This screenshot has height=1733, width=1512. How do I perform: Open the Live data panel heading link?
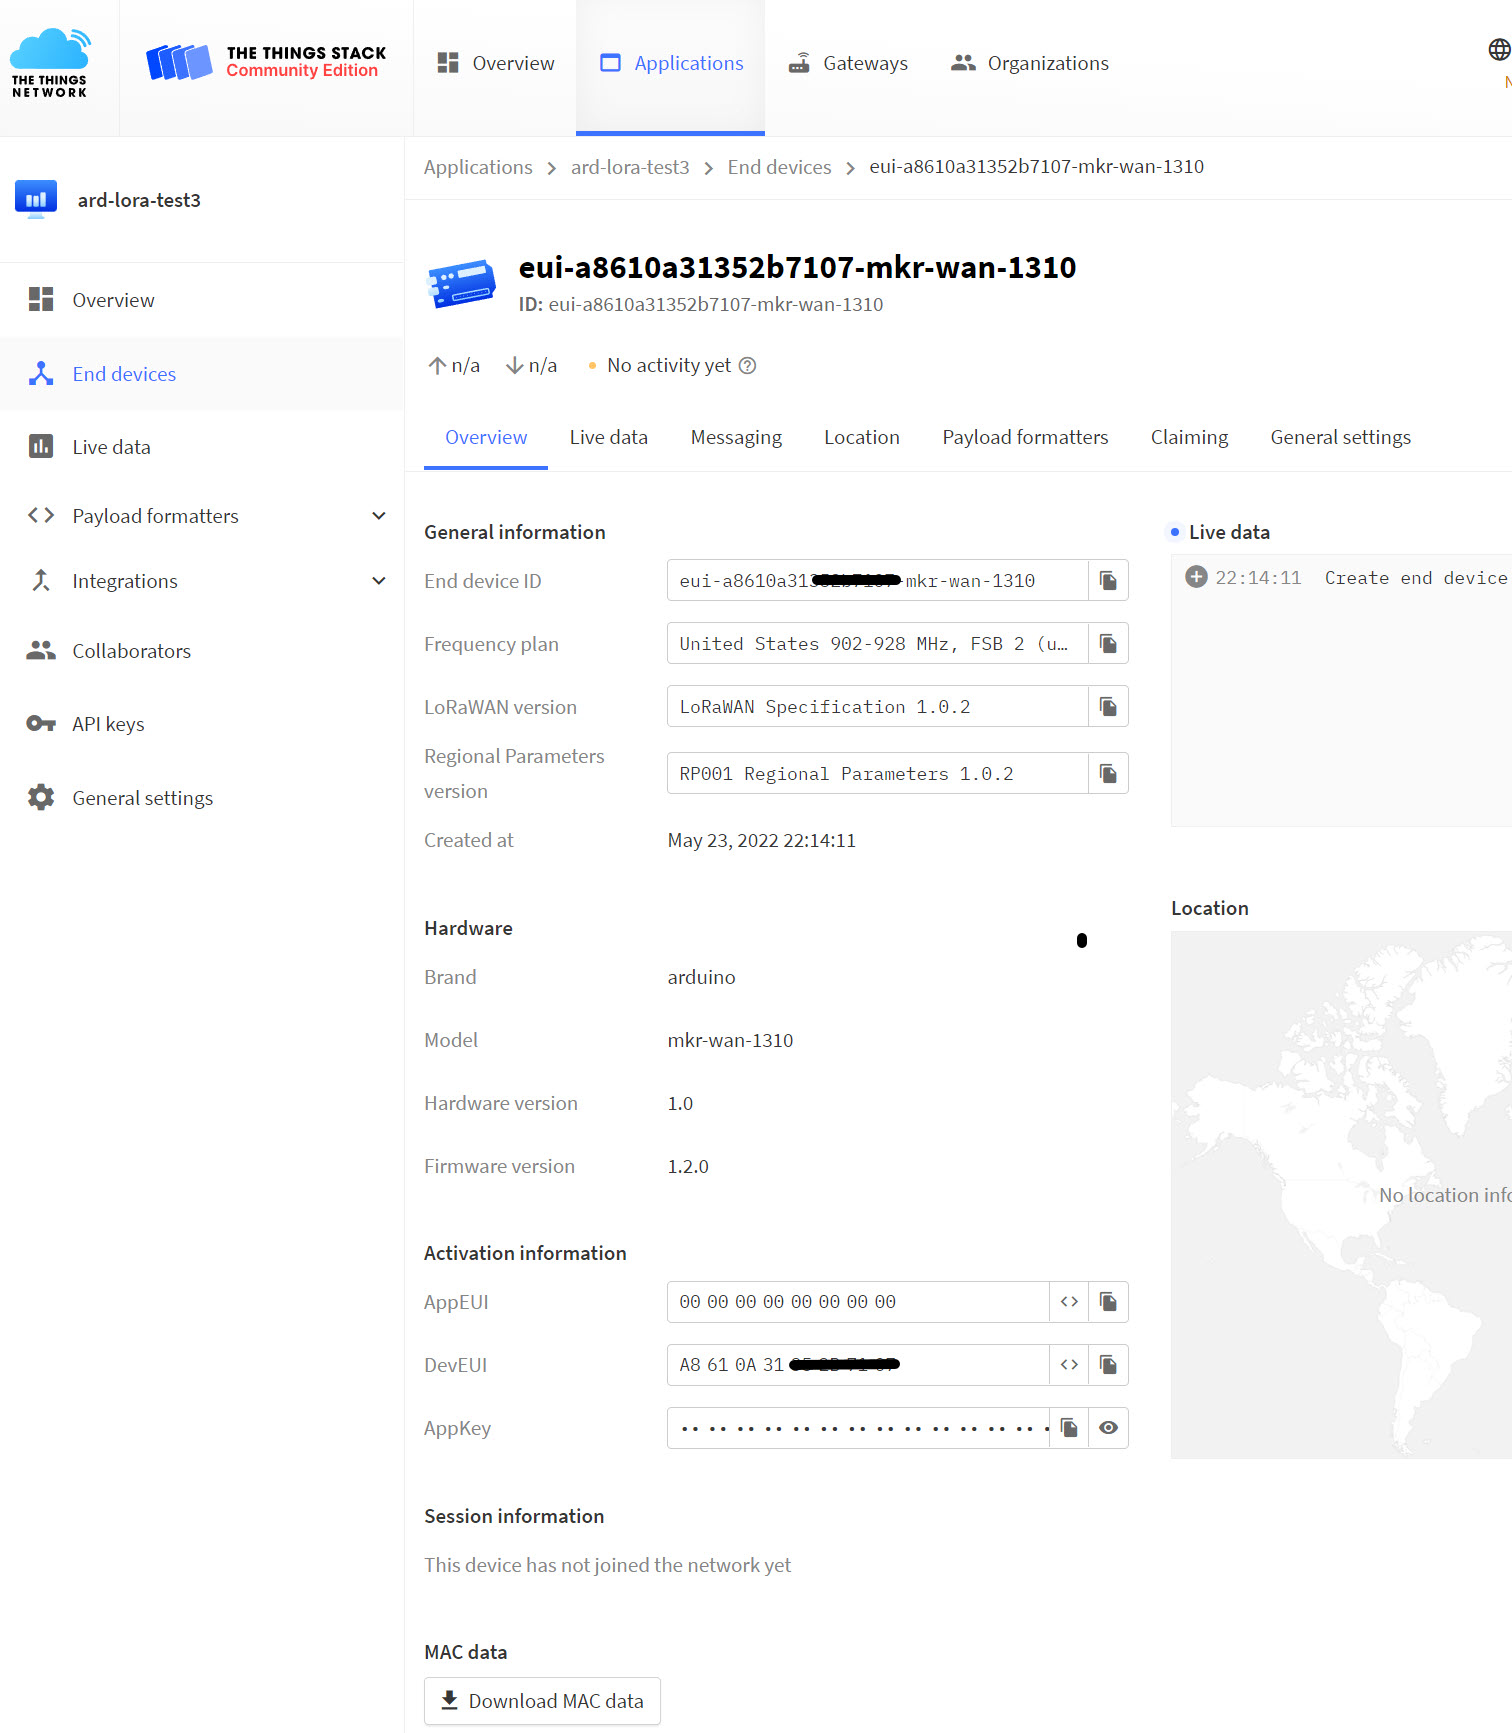(1229, 532)
